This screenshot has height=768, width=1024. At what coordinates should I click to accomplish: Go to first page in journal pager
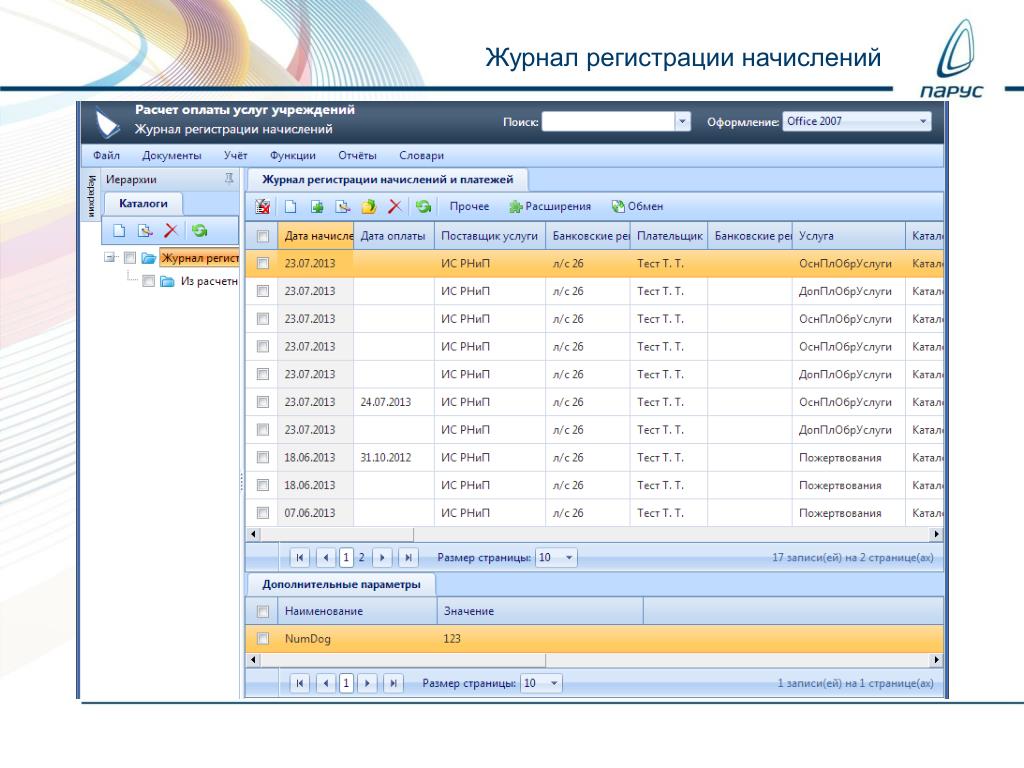tap(300, 557)
